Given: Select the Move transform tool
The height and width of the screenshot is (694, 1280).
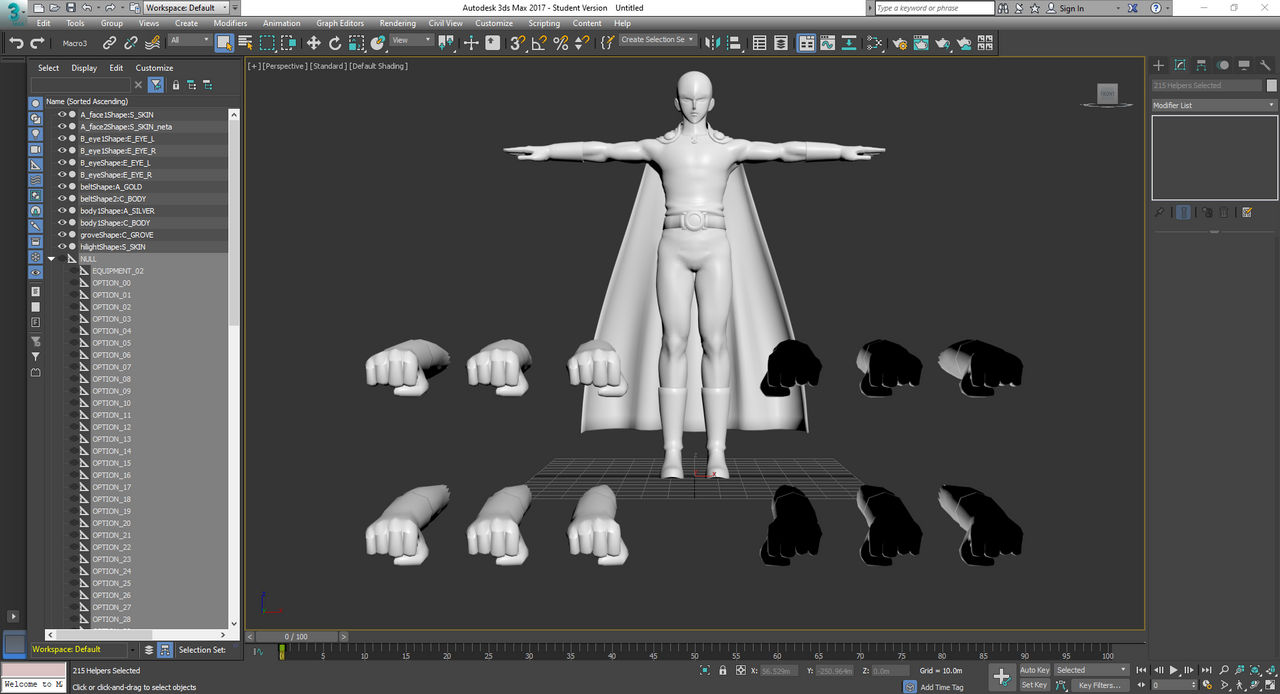Looking at the screenshot, I should [x=313, y=43].
